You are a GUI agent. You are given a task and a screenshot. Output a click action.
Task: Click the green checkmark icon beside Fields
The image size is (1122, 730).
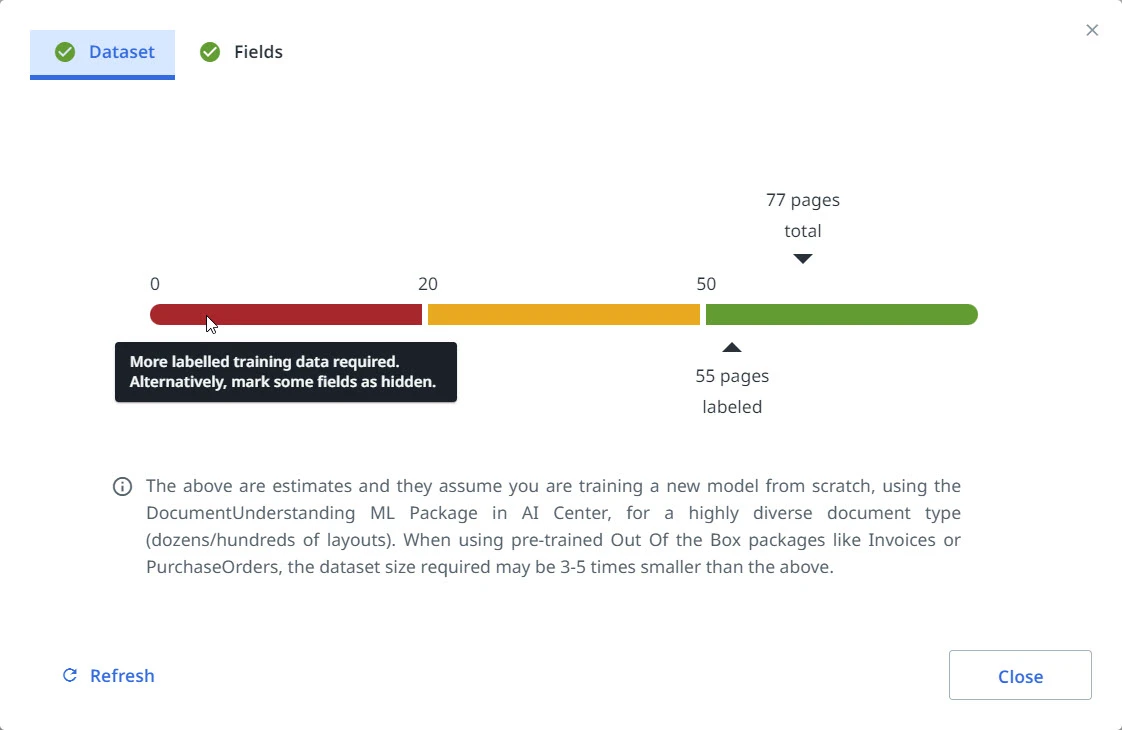pos(210,52)
